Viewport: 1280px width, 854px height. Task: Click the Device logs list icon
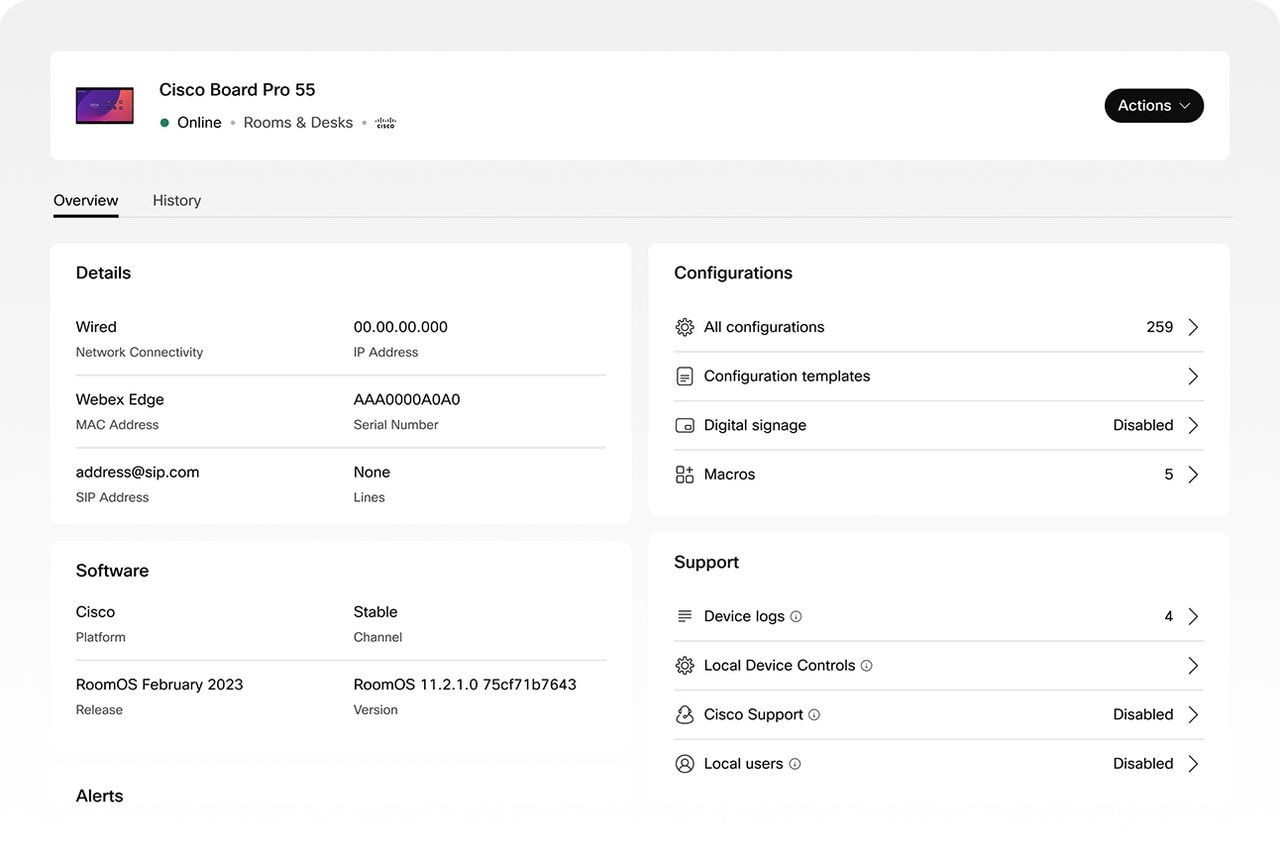pyautogui.click(x=684, y=615)
